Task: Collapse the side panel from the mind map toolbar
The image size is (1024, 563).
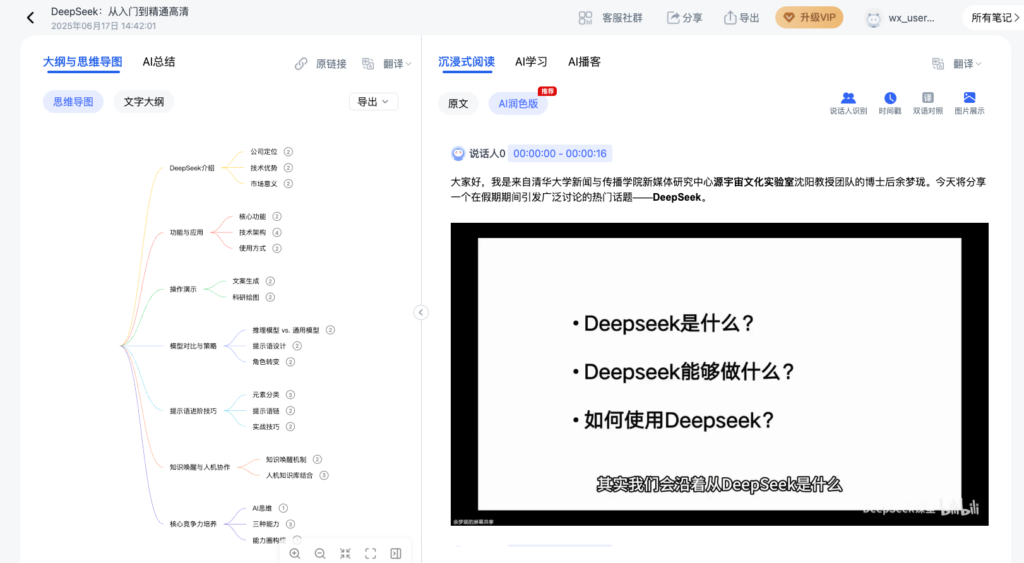Action: point(396,553)
